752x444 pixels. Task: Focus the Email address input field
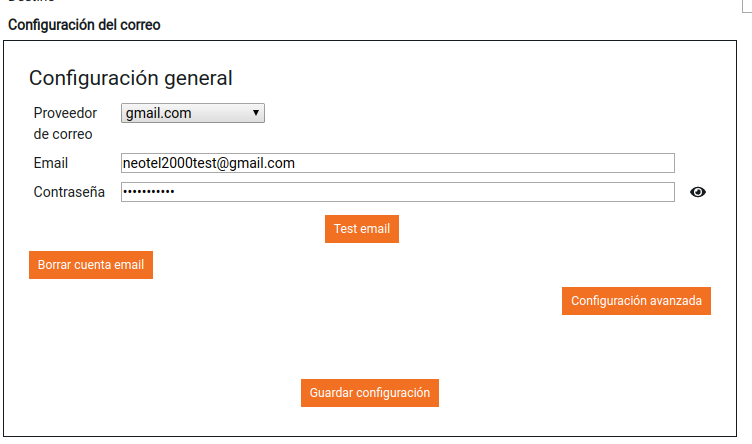(x=397, y=163)
